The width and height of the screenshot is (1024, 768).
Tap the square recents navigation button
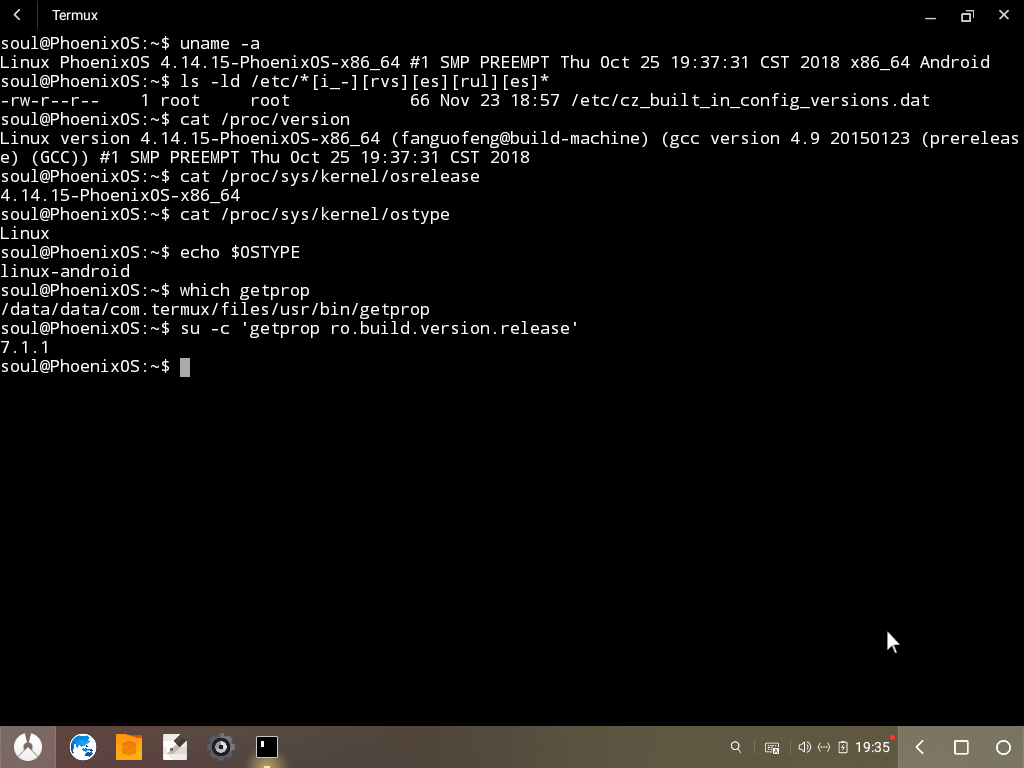coord(961,746)
